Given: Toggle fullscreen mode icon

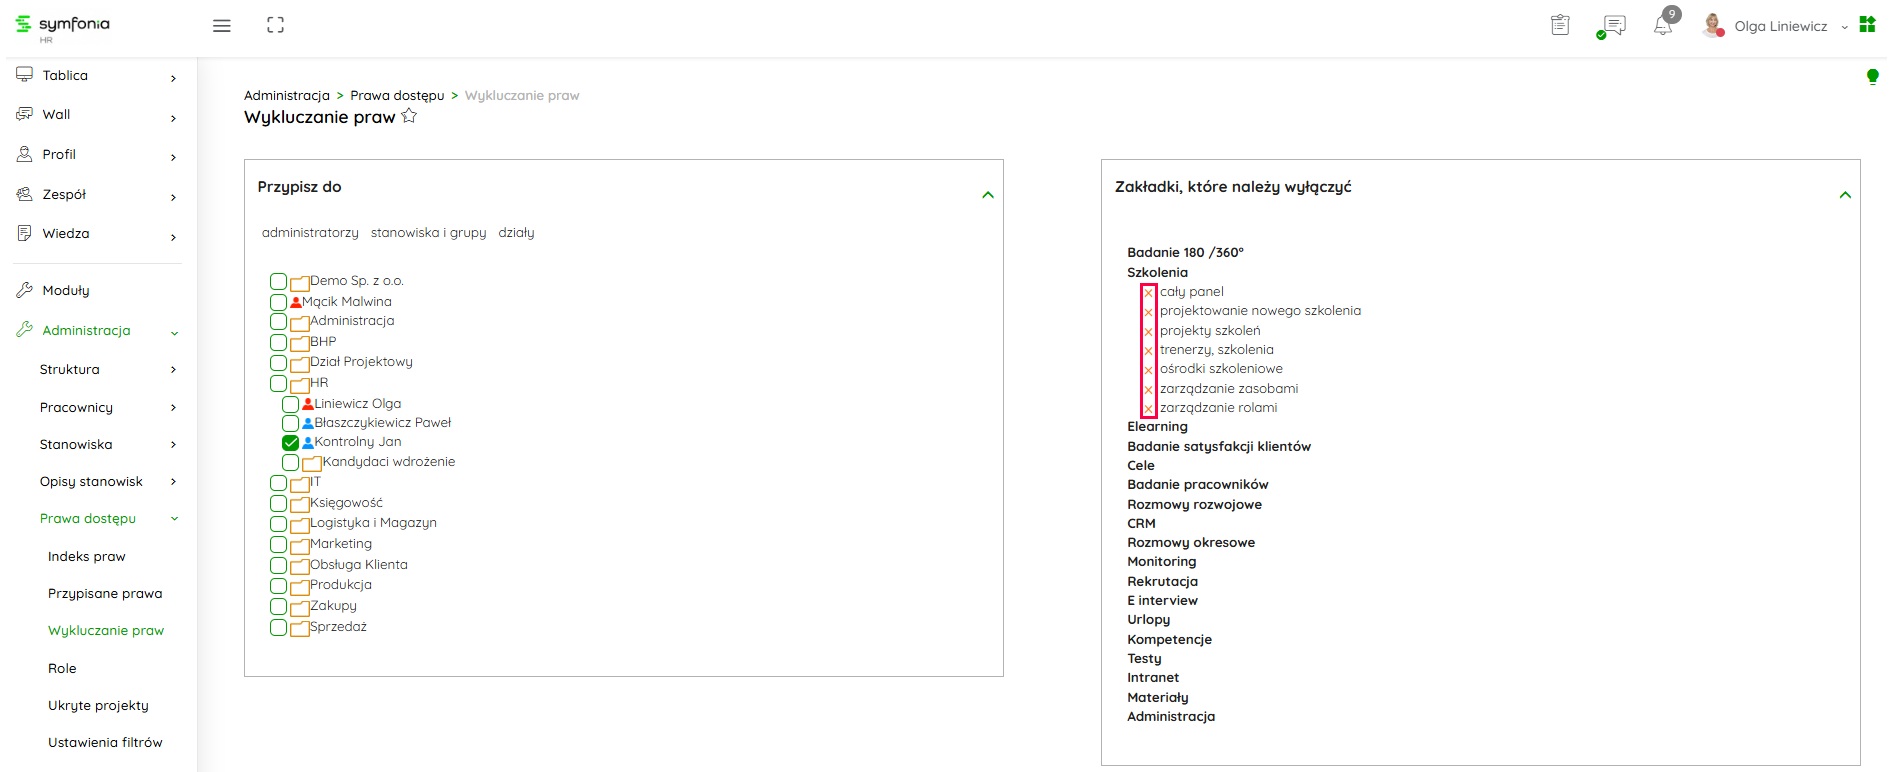Looking at the screenshot, I should click(x=275, y=26).
